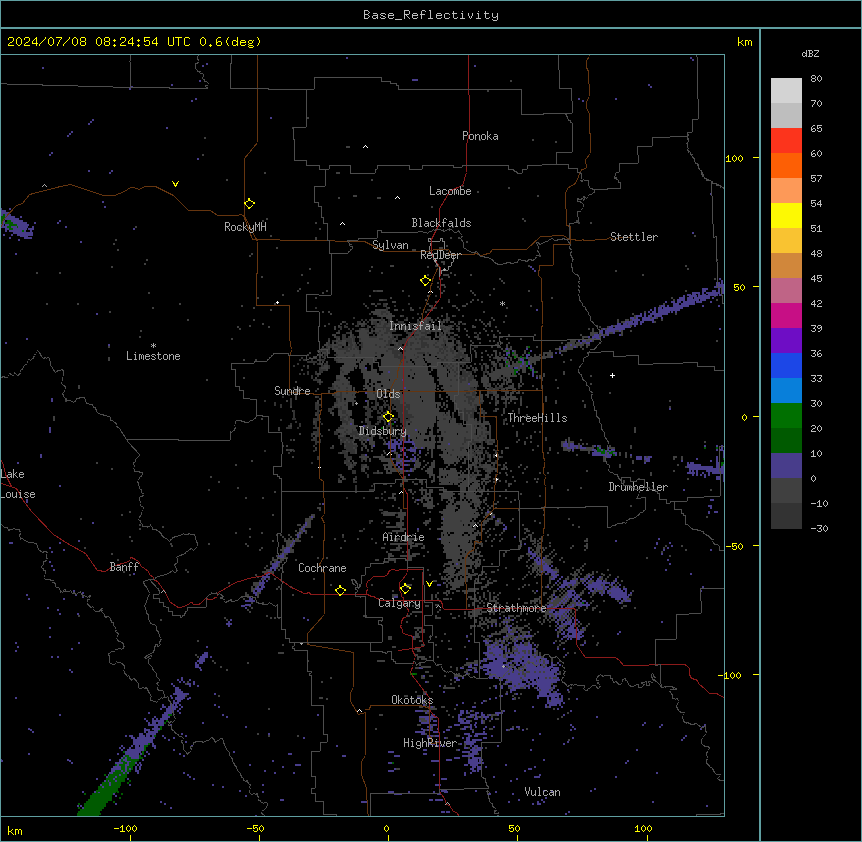Click the km unit label at bottom left
862x842 pixels.
point(15,830)
